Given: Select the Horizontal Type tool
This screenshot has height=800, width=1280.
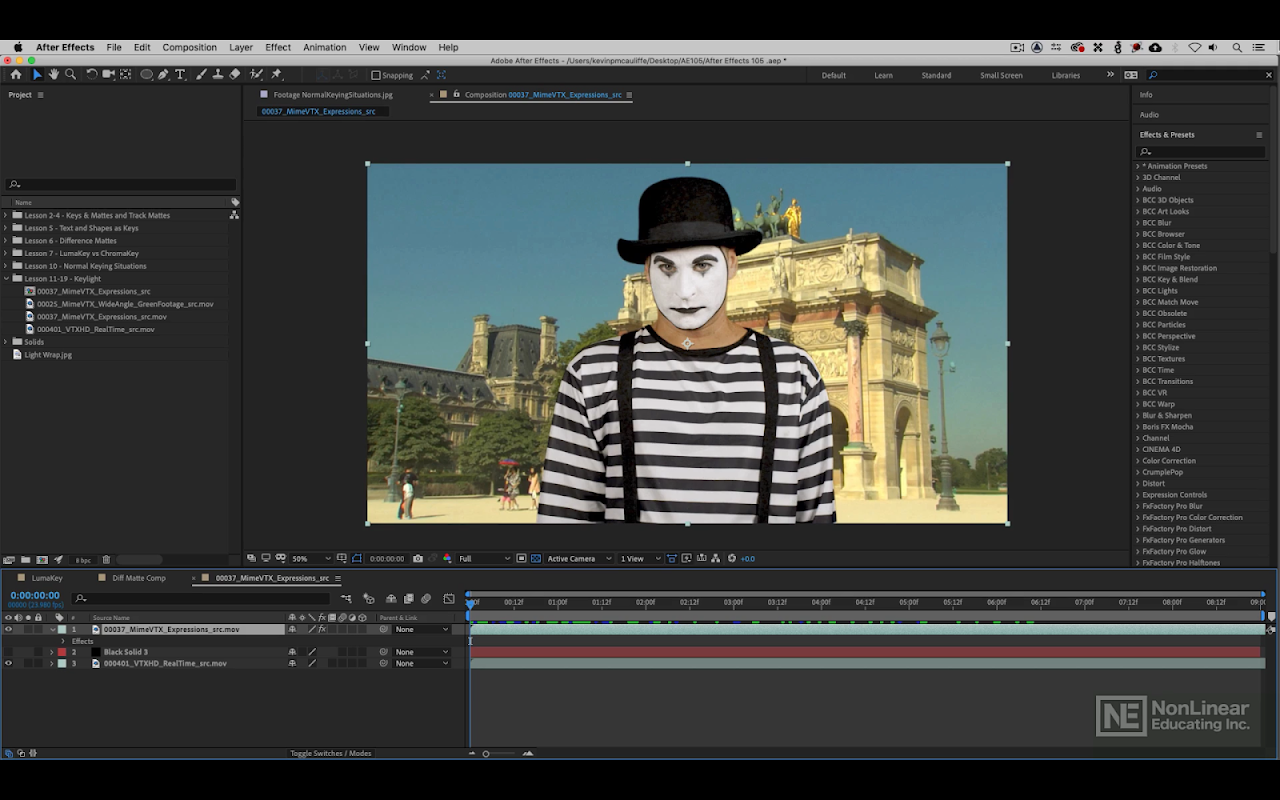Looking at the screenshot, I should tap(180, 75).
